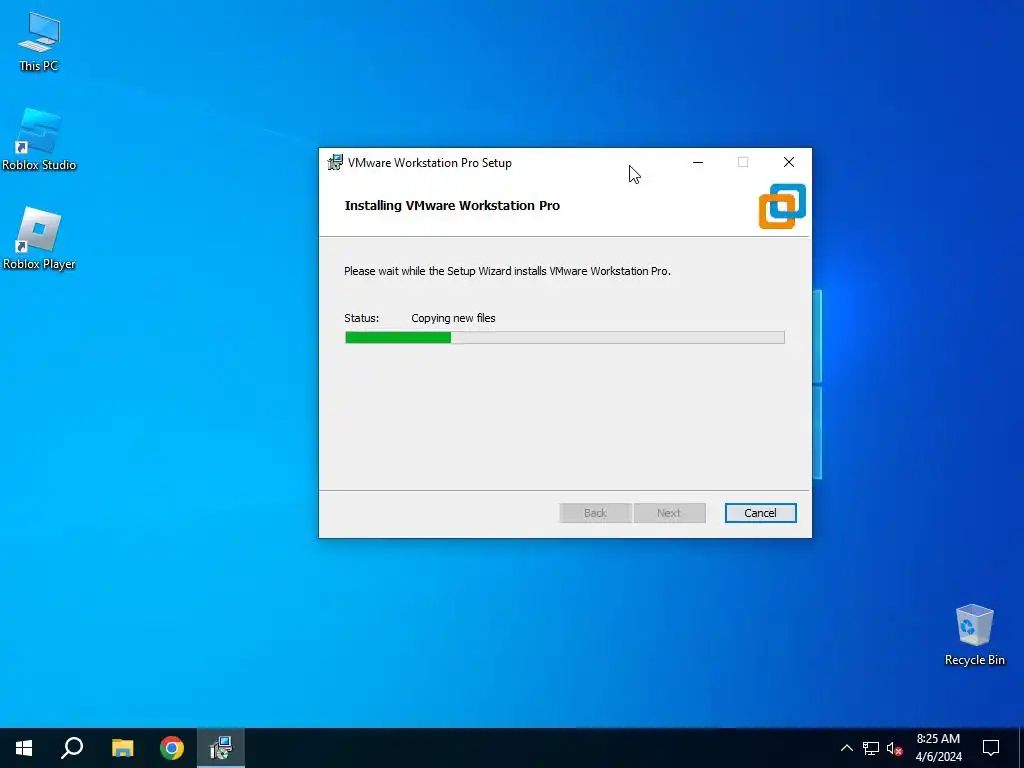Open the Windows Start menu
This screenshot has height=768, width=1024.
click(x=24, y=748)
